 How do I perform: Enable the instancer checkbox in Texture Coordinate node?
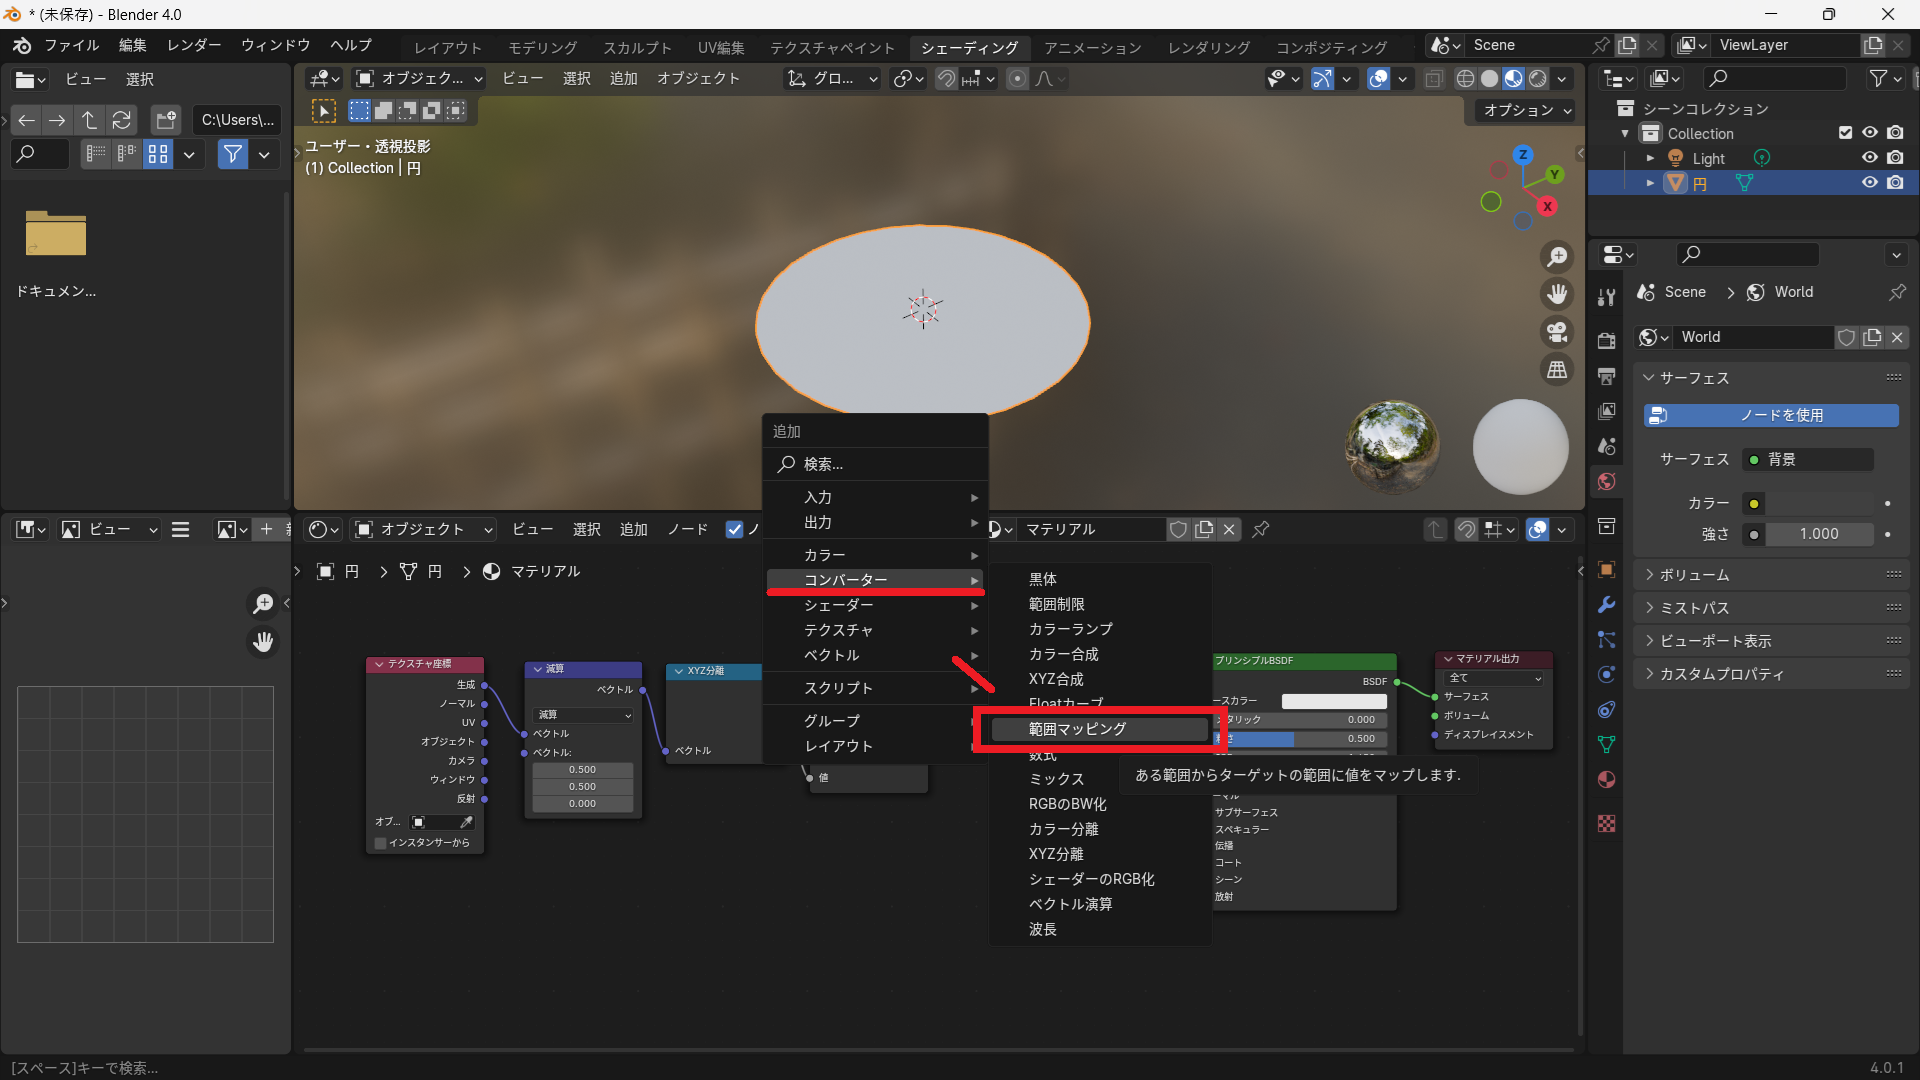381,843
